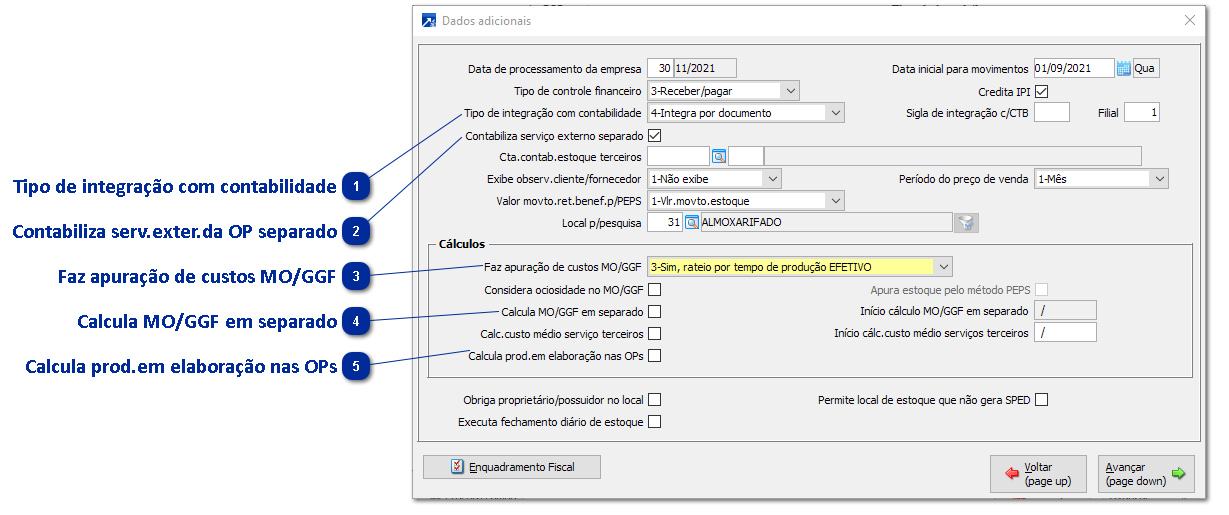Click the Cta.contab.estoque terceiros code field
This screenshot has height=515, width=1229.
[679, 157]
